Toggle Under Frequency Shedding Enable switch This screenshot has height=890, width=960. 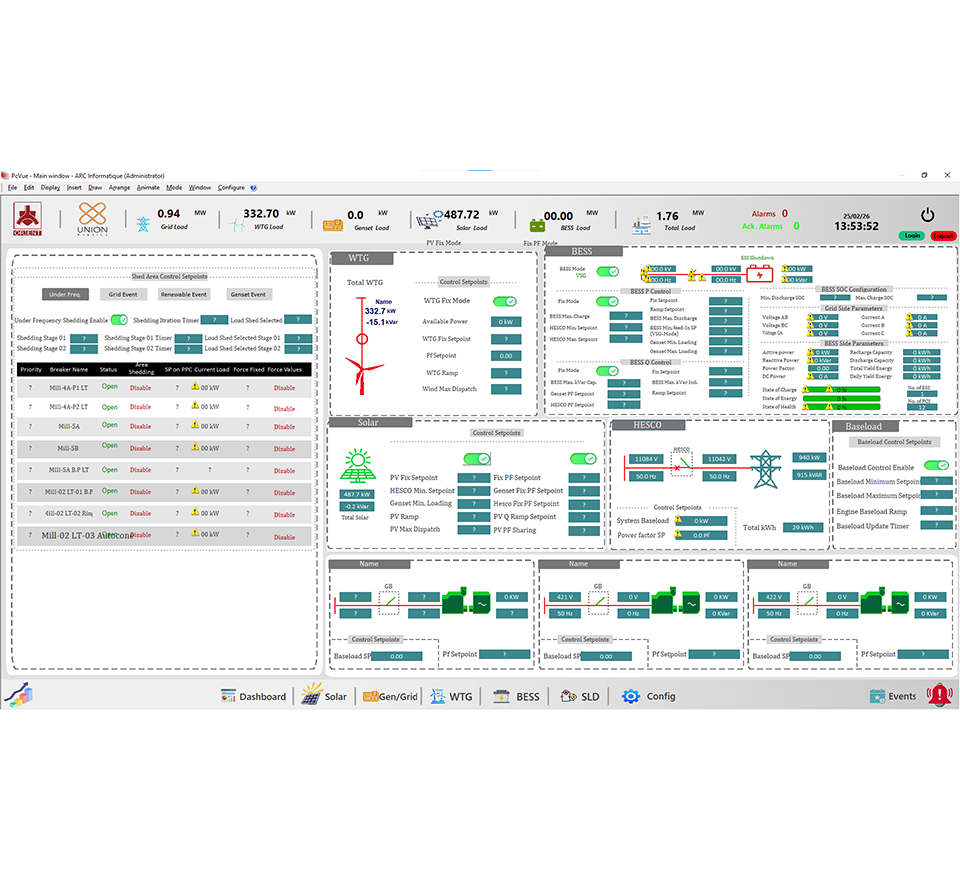(x=119, y=320)
